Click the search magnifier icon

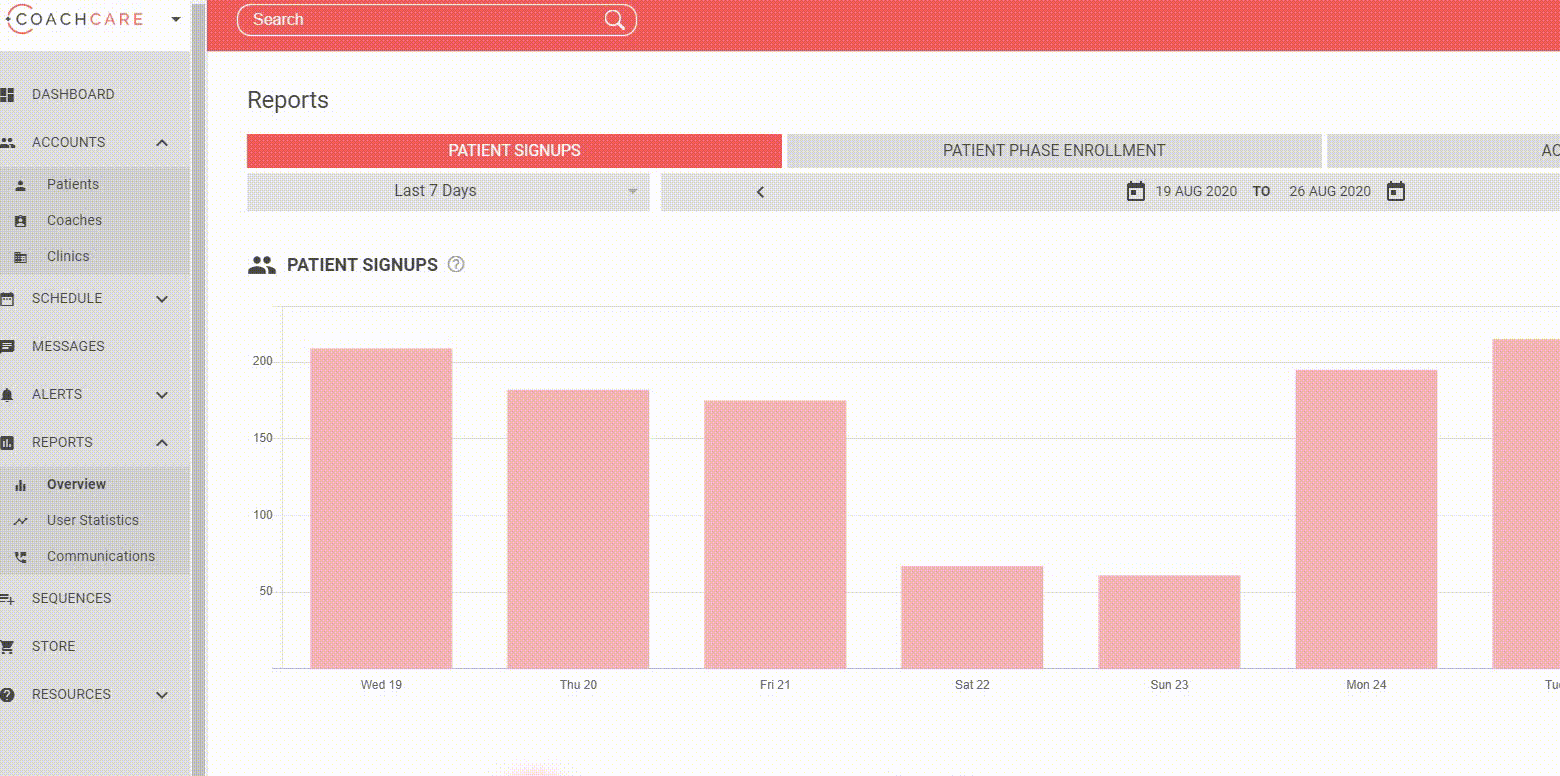[614, 20]
